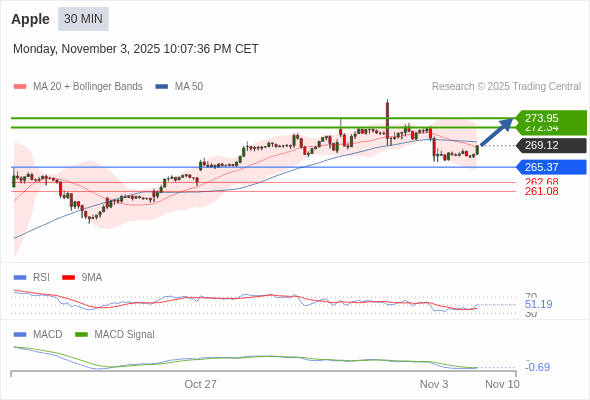Image resolution: width=590 pixels, height=400 pixels.
Task: Click the blue MACD legend swatch
Action: 20,335
